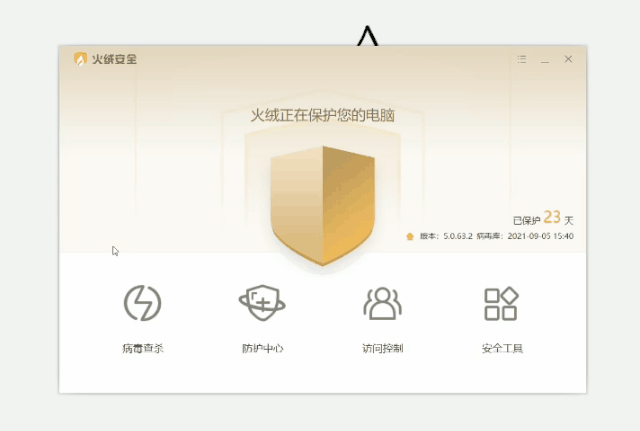Click the 火绒安全 title text
The height and width of the screenshot is (431, 640).
pos(114,60)
